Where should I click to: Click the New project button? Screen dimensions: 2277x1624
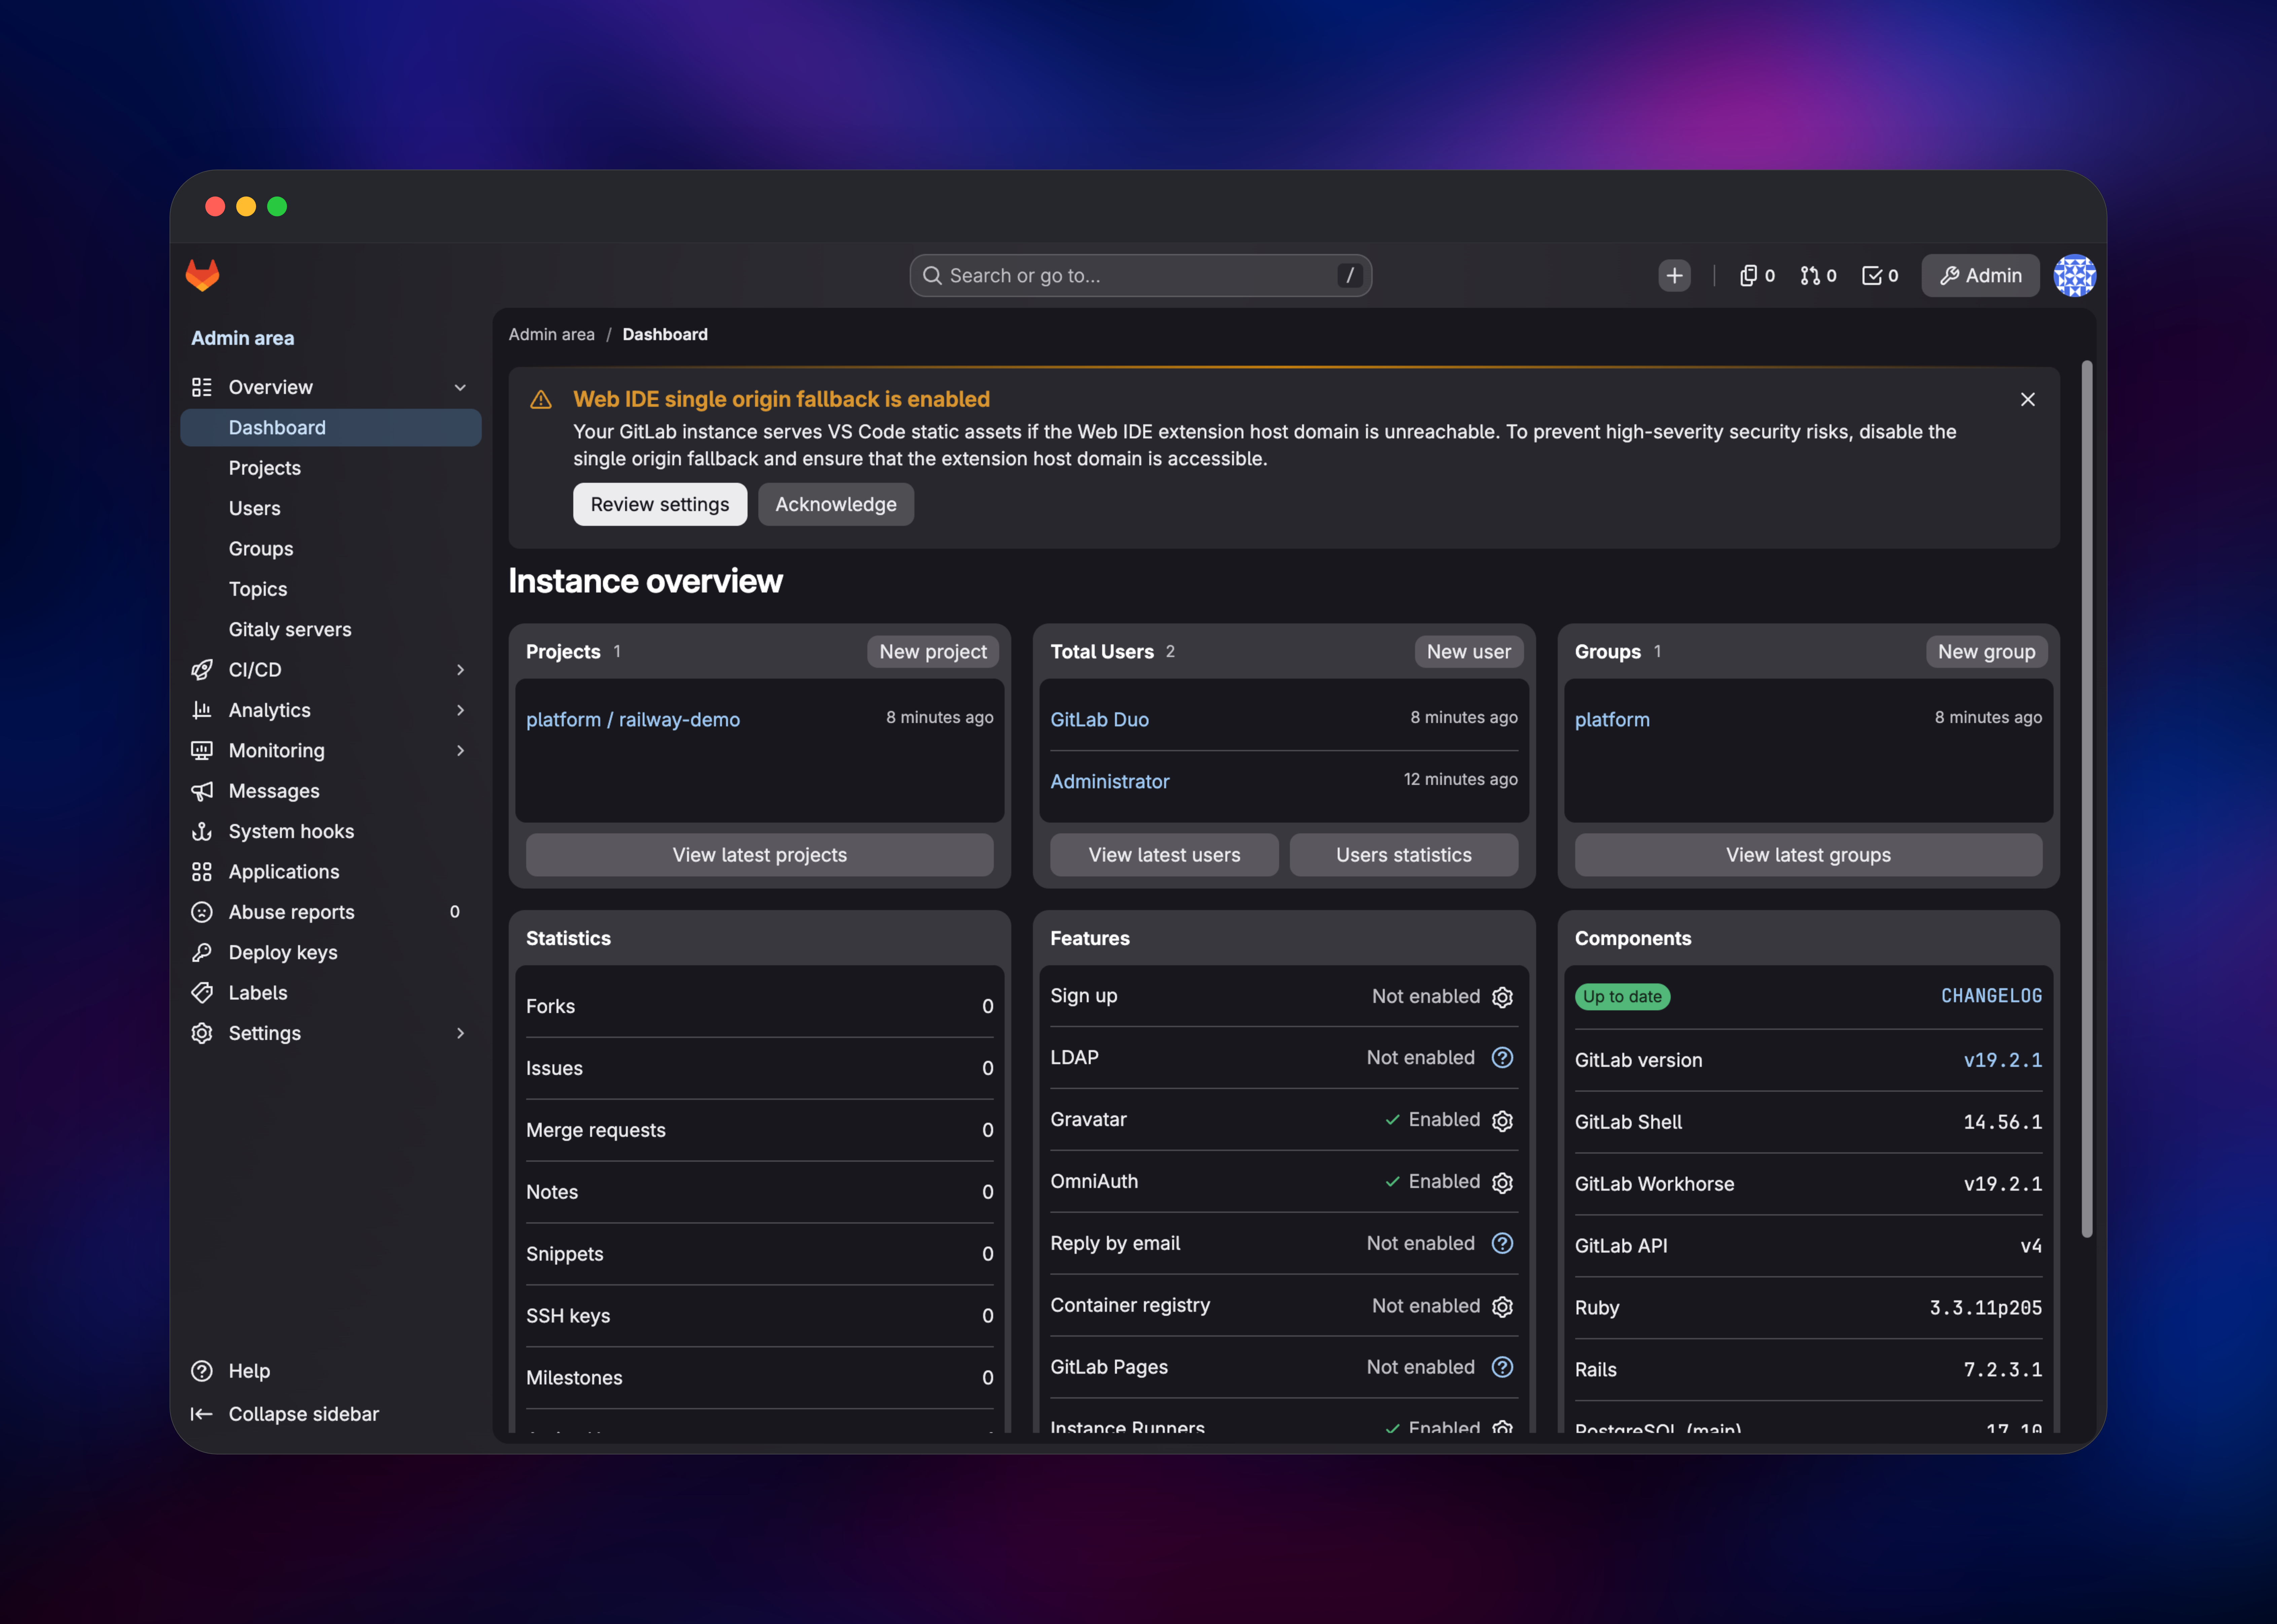pos(933,652)
